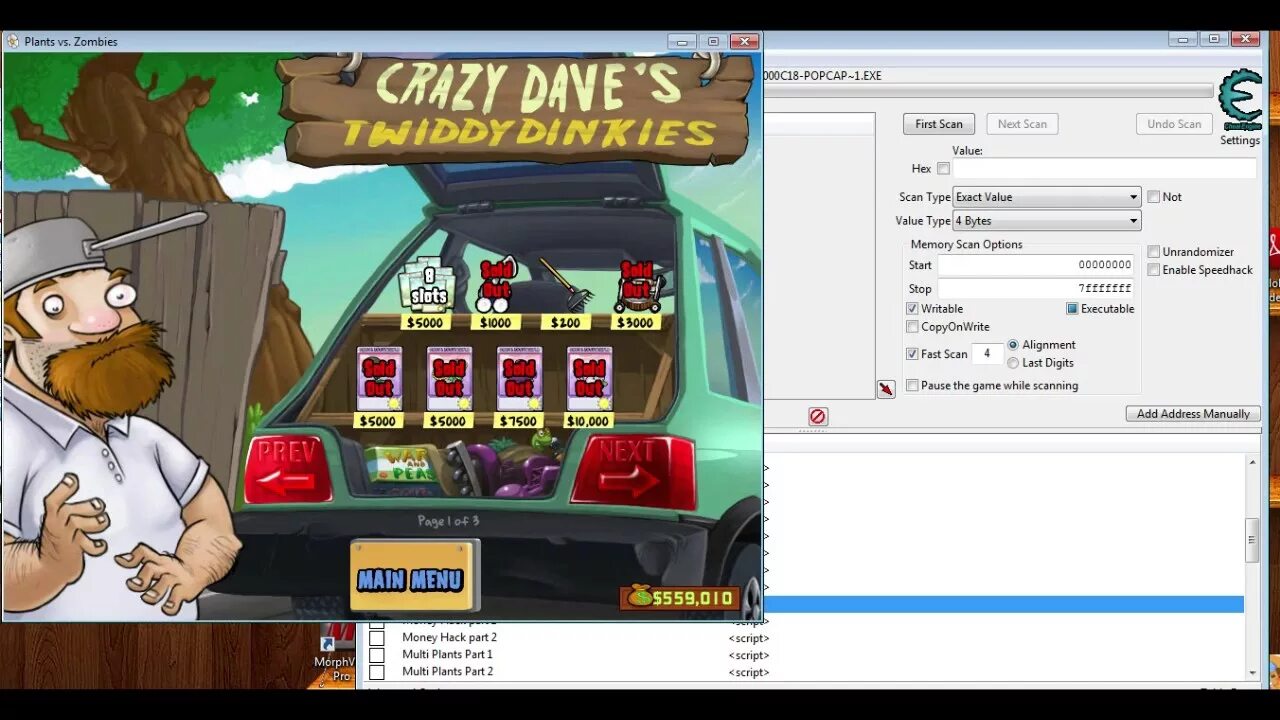Toggle the Writable checkbox
Image resolution: width=1280 pixels, height=720 pixels.
(912, 309)
